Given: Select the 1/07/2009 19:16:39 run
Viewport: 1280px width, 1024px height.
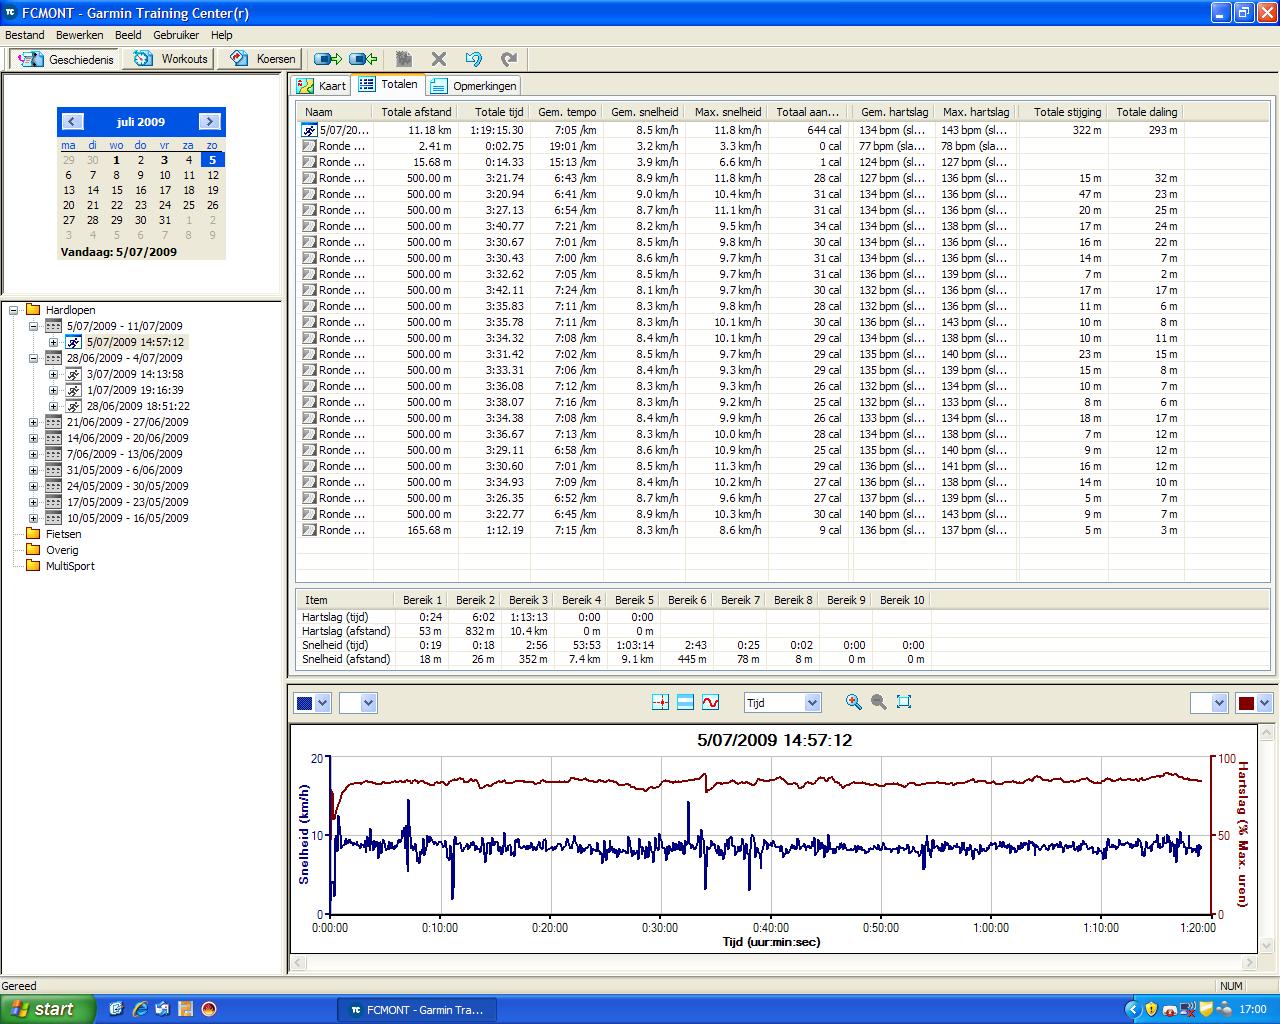Looking at the screenshot, I should pyautogui.click(x=135, y=390).
